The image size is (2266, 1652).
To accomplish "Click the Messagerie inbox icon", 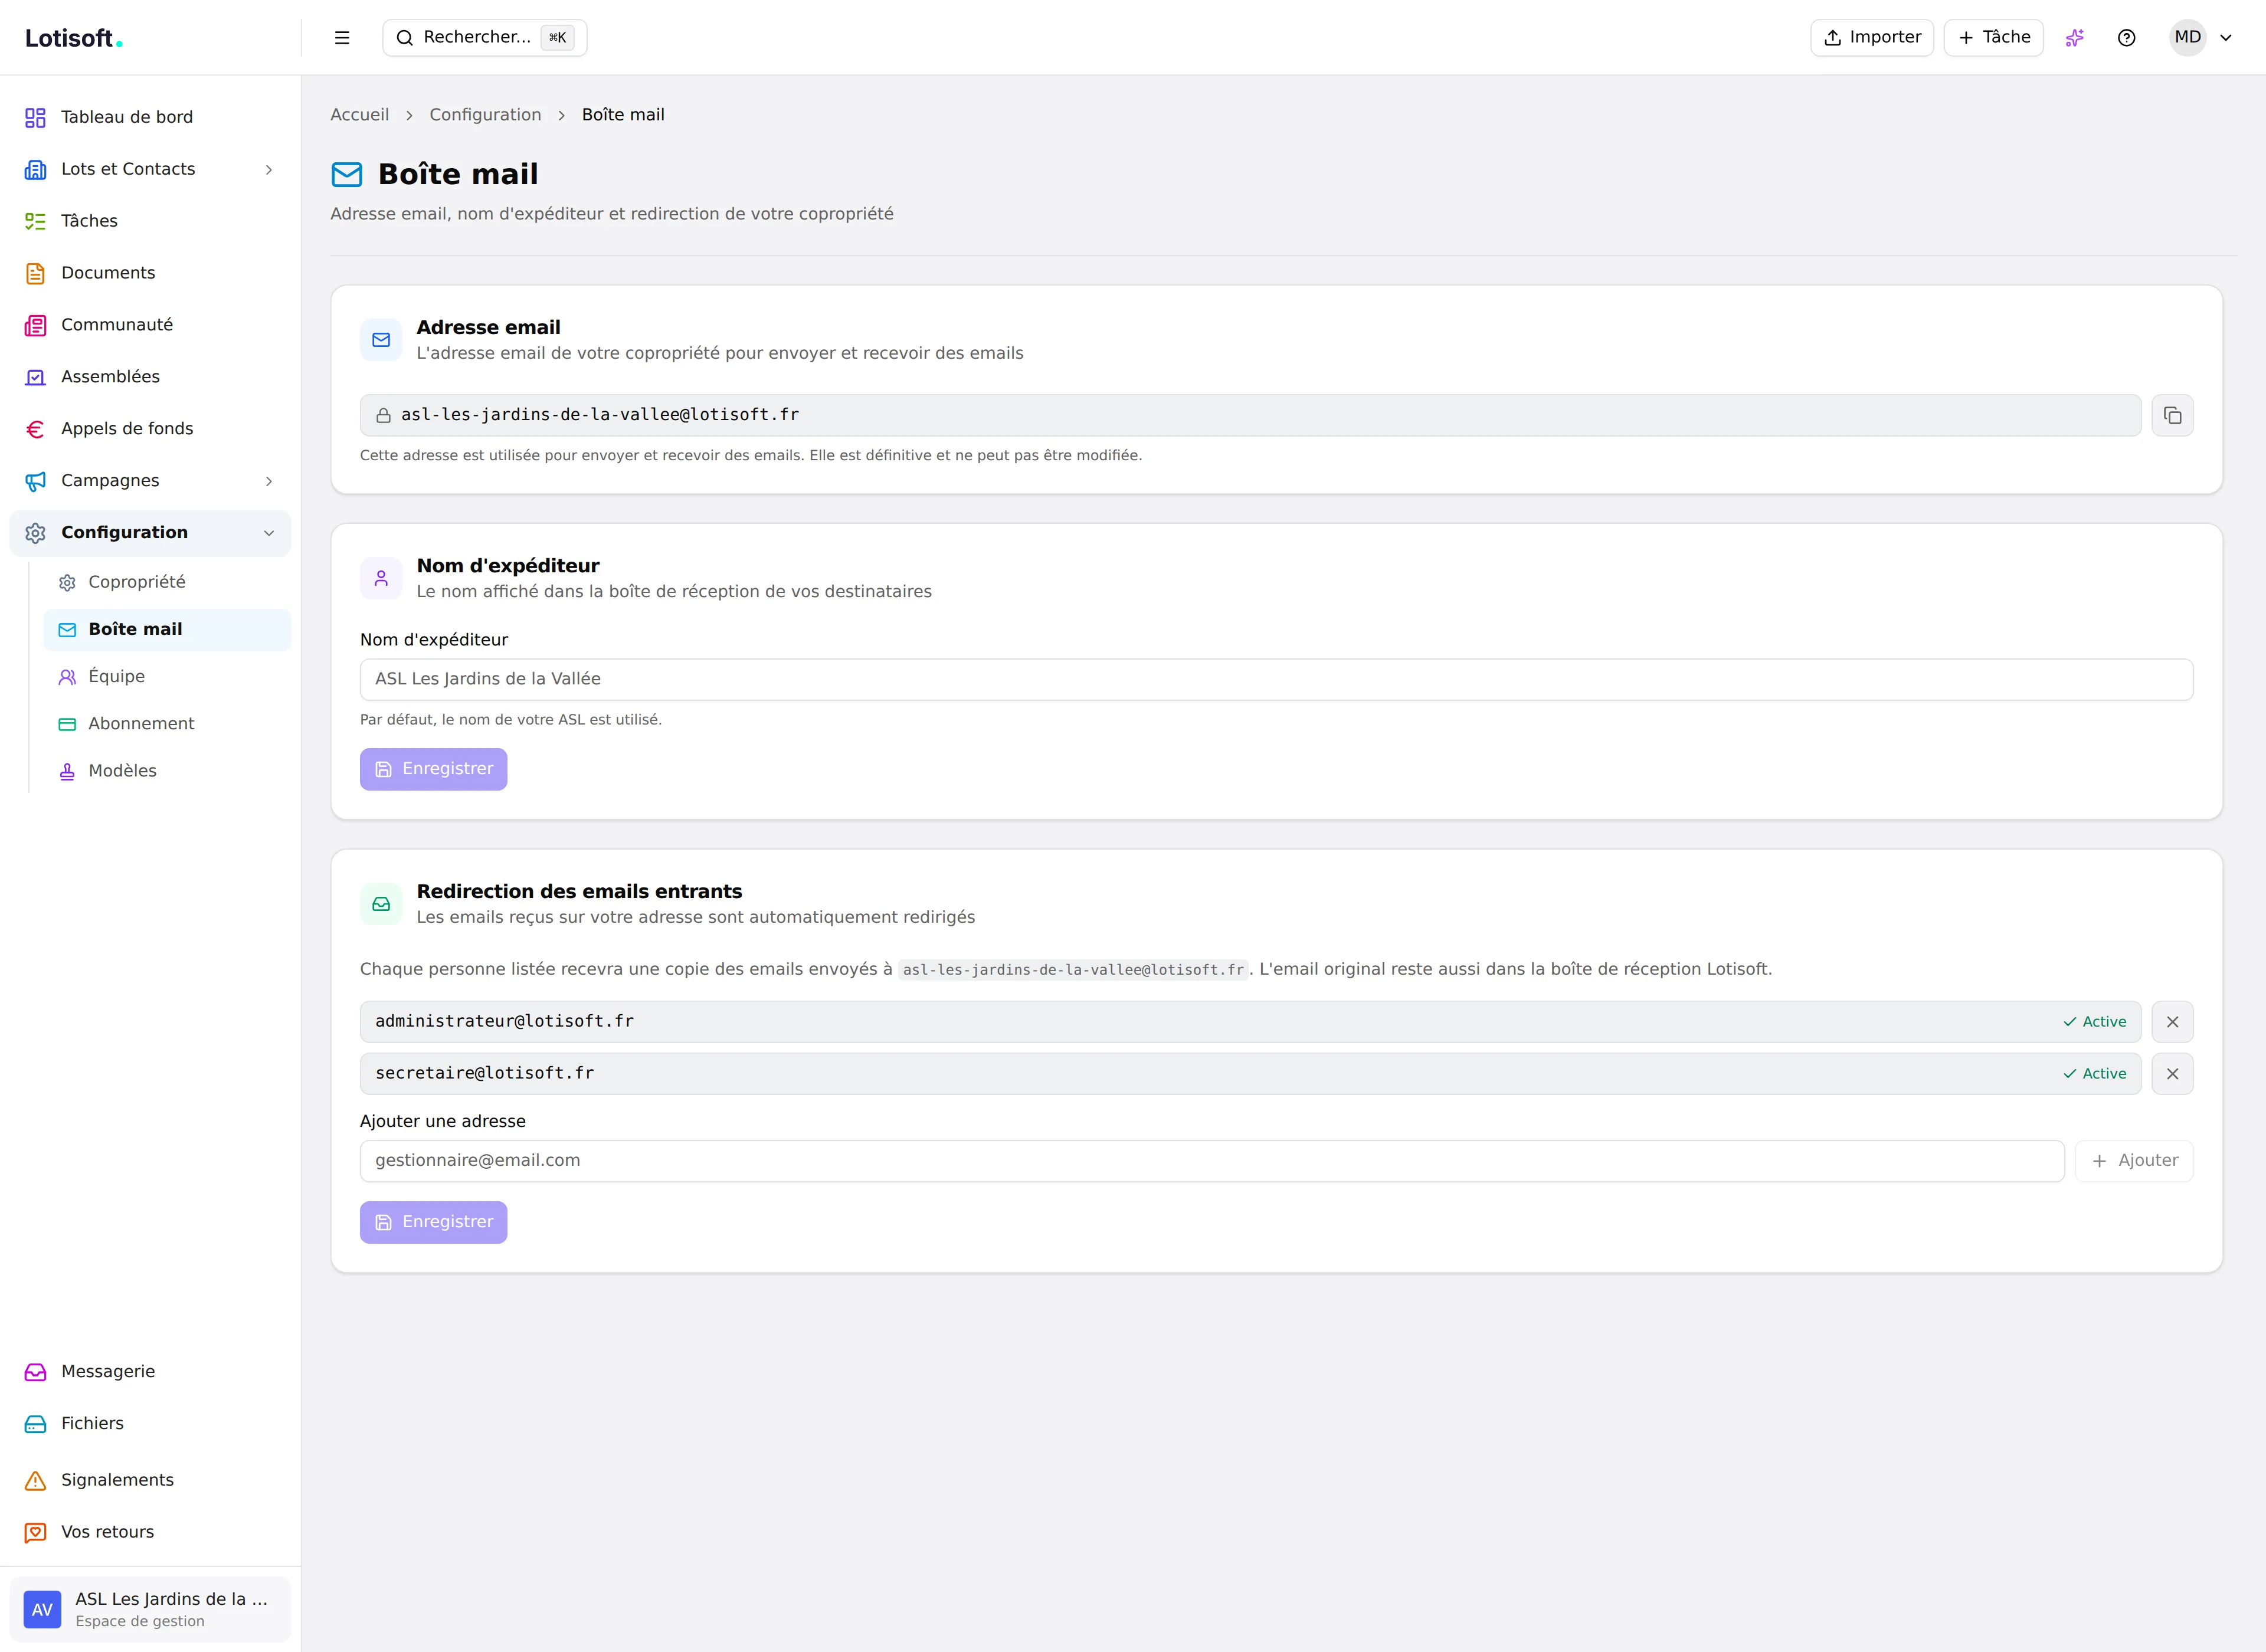I will (x=35, y=1372).
